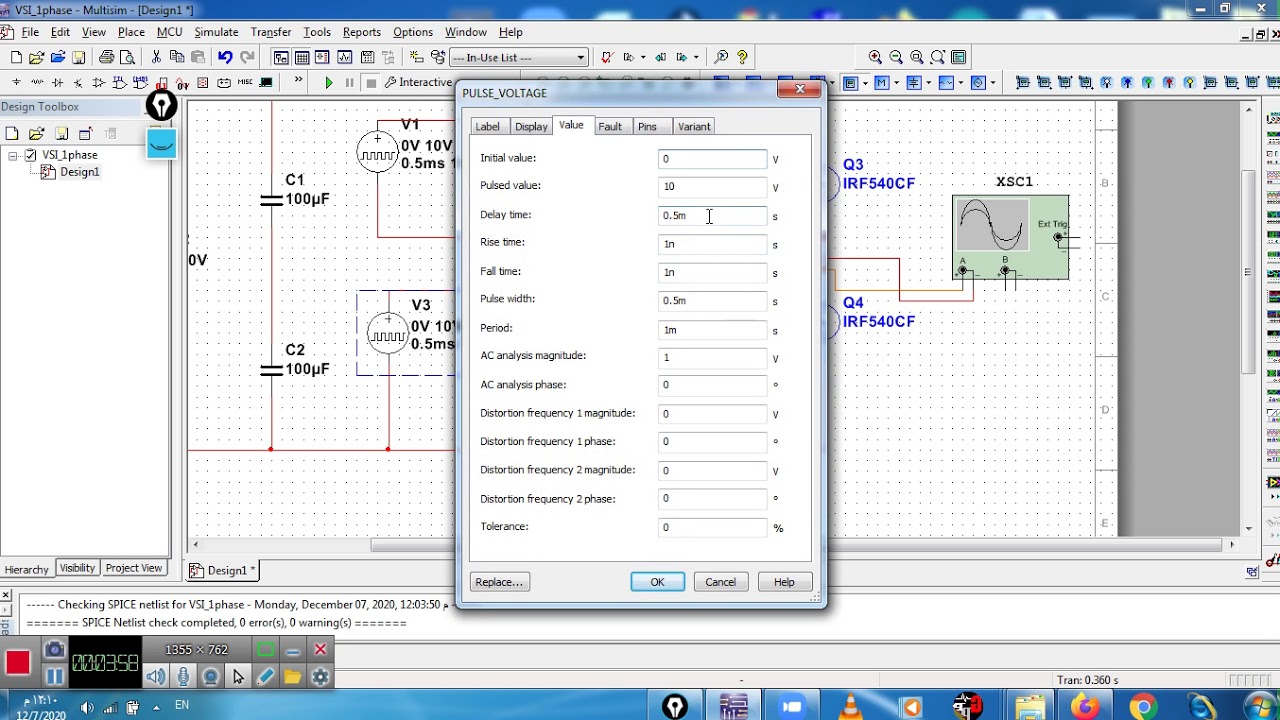The image size is (1280, 720).
Task: Place a transistor component
Action: (x=77, y=82)
